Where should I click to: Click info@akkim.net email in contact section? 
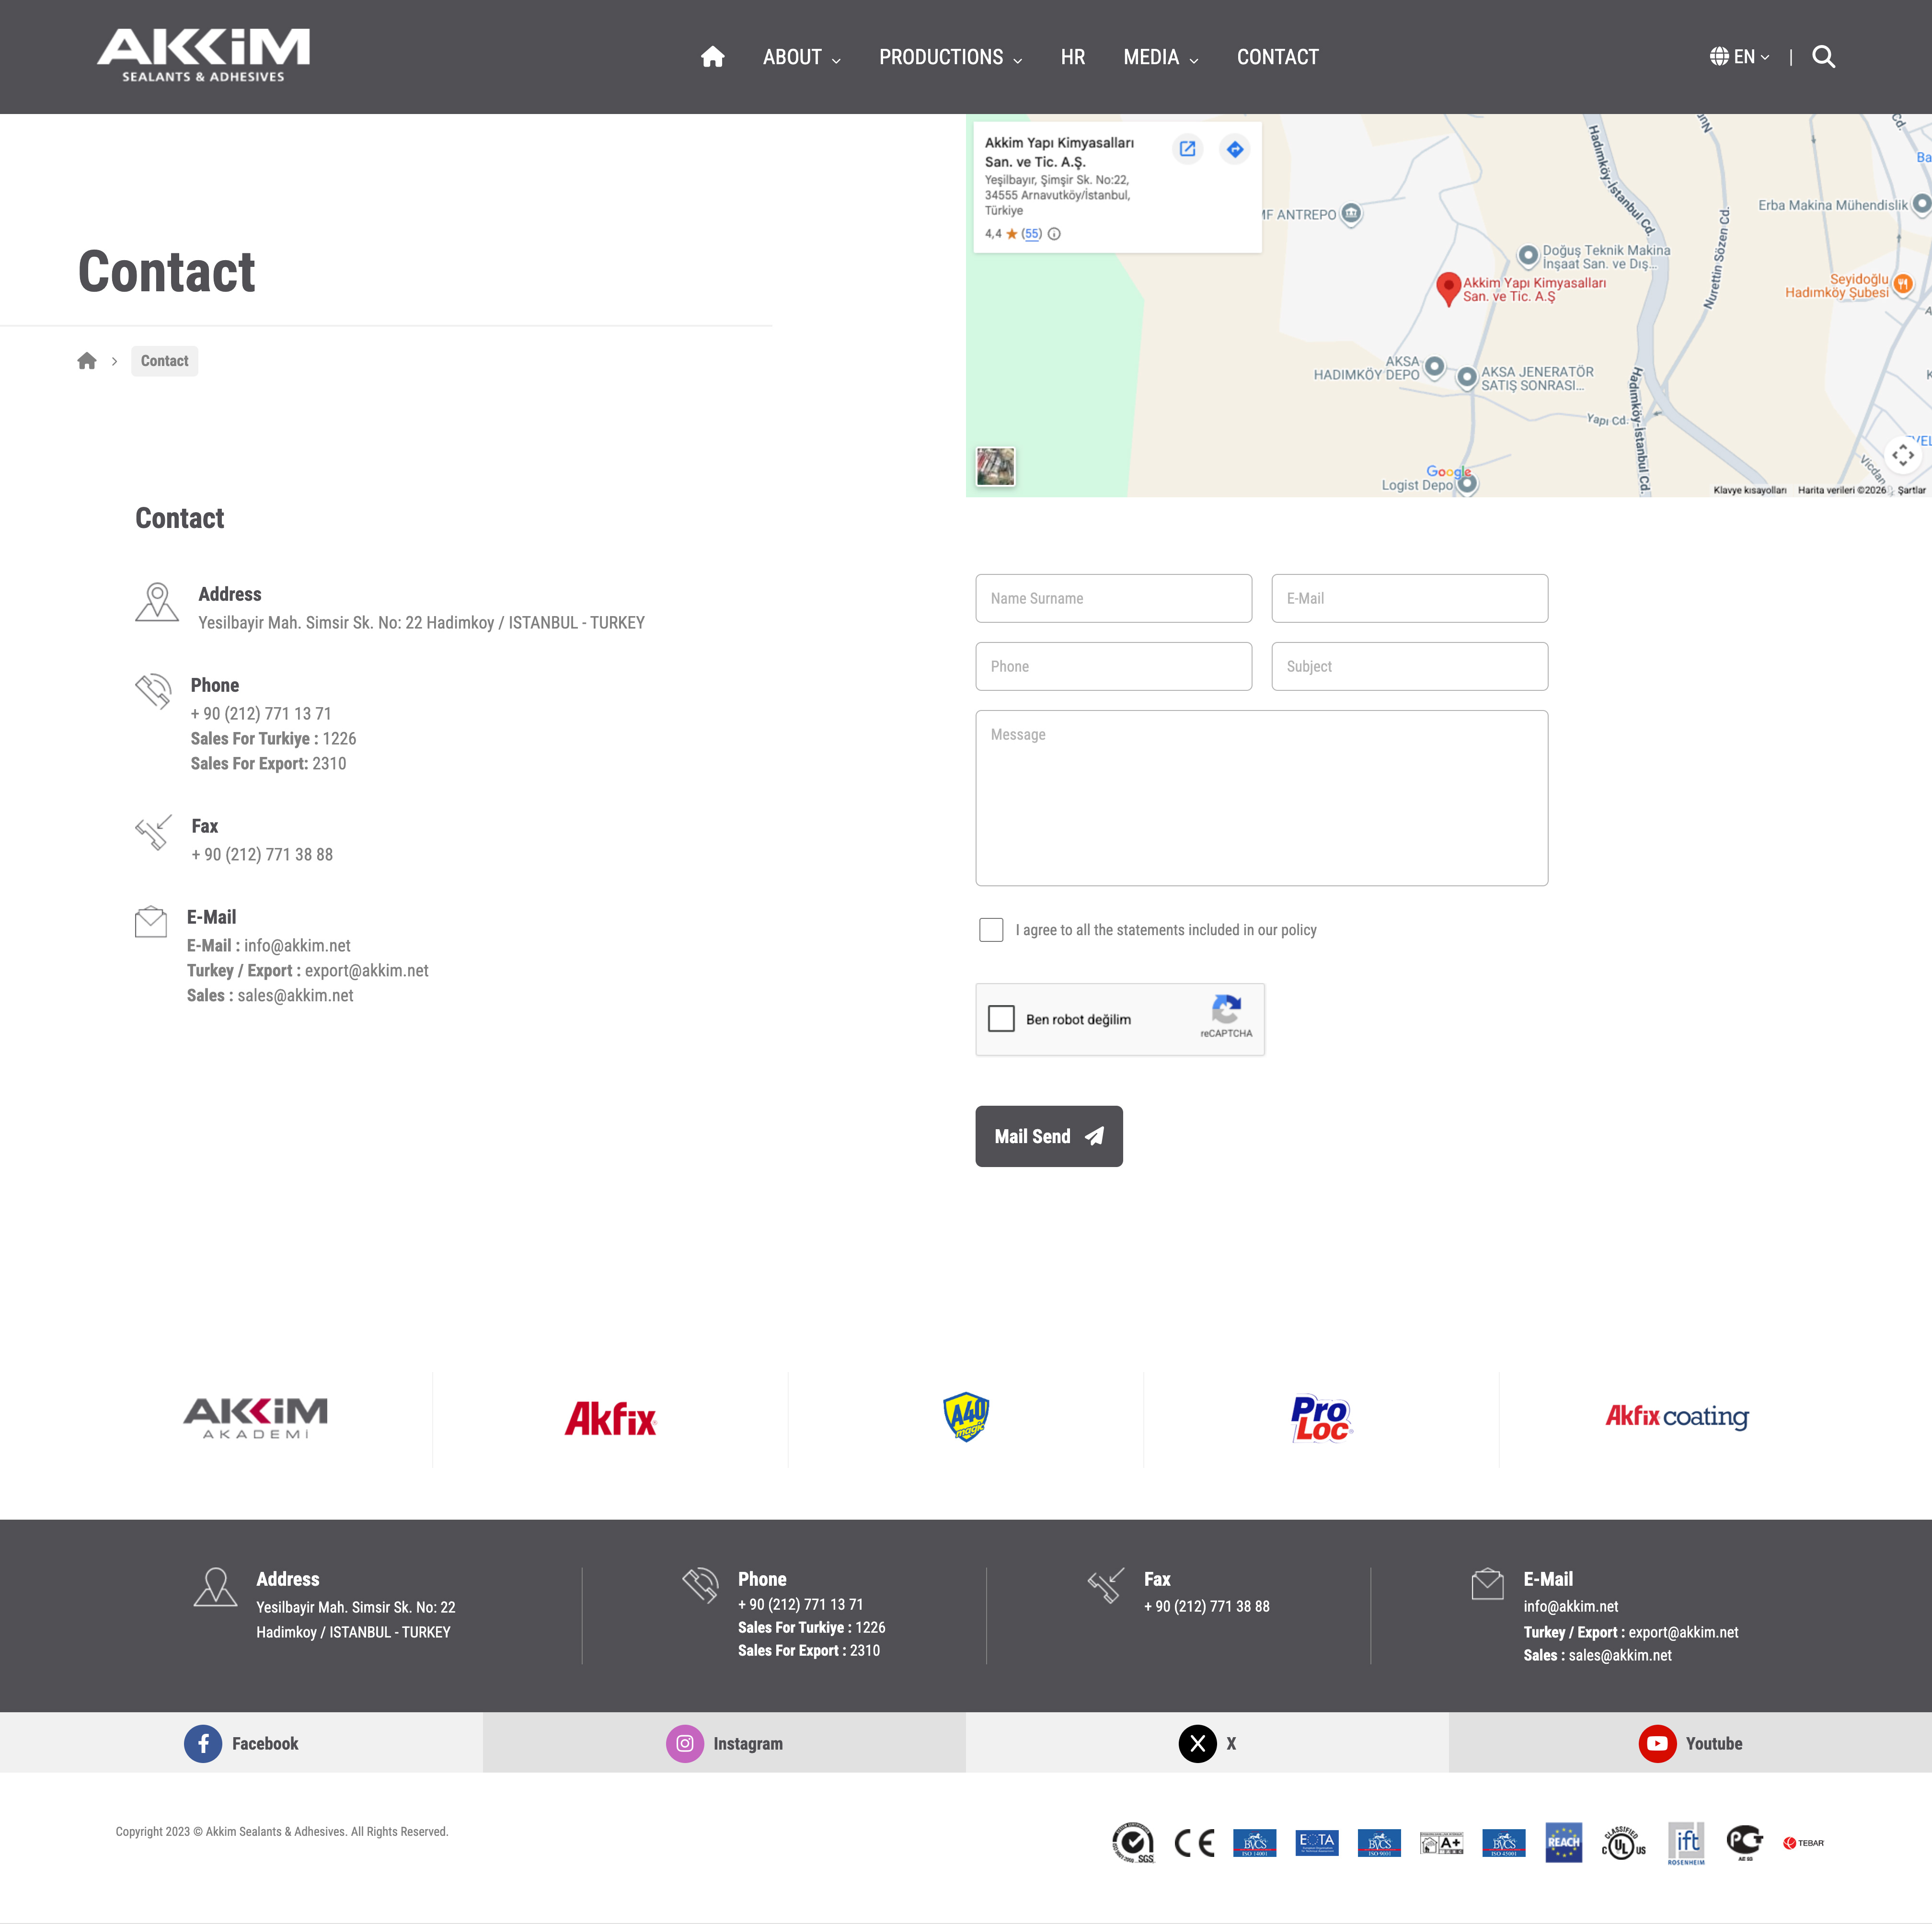point(297,946)
